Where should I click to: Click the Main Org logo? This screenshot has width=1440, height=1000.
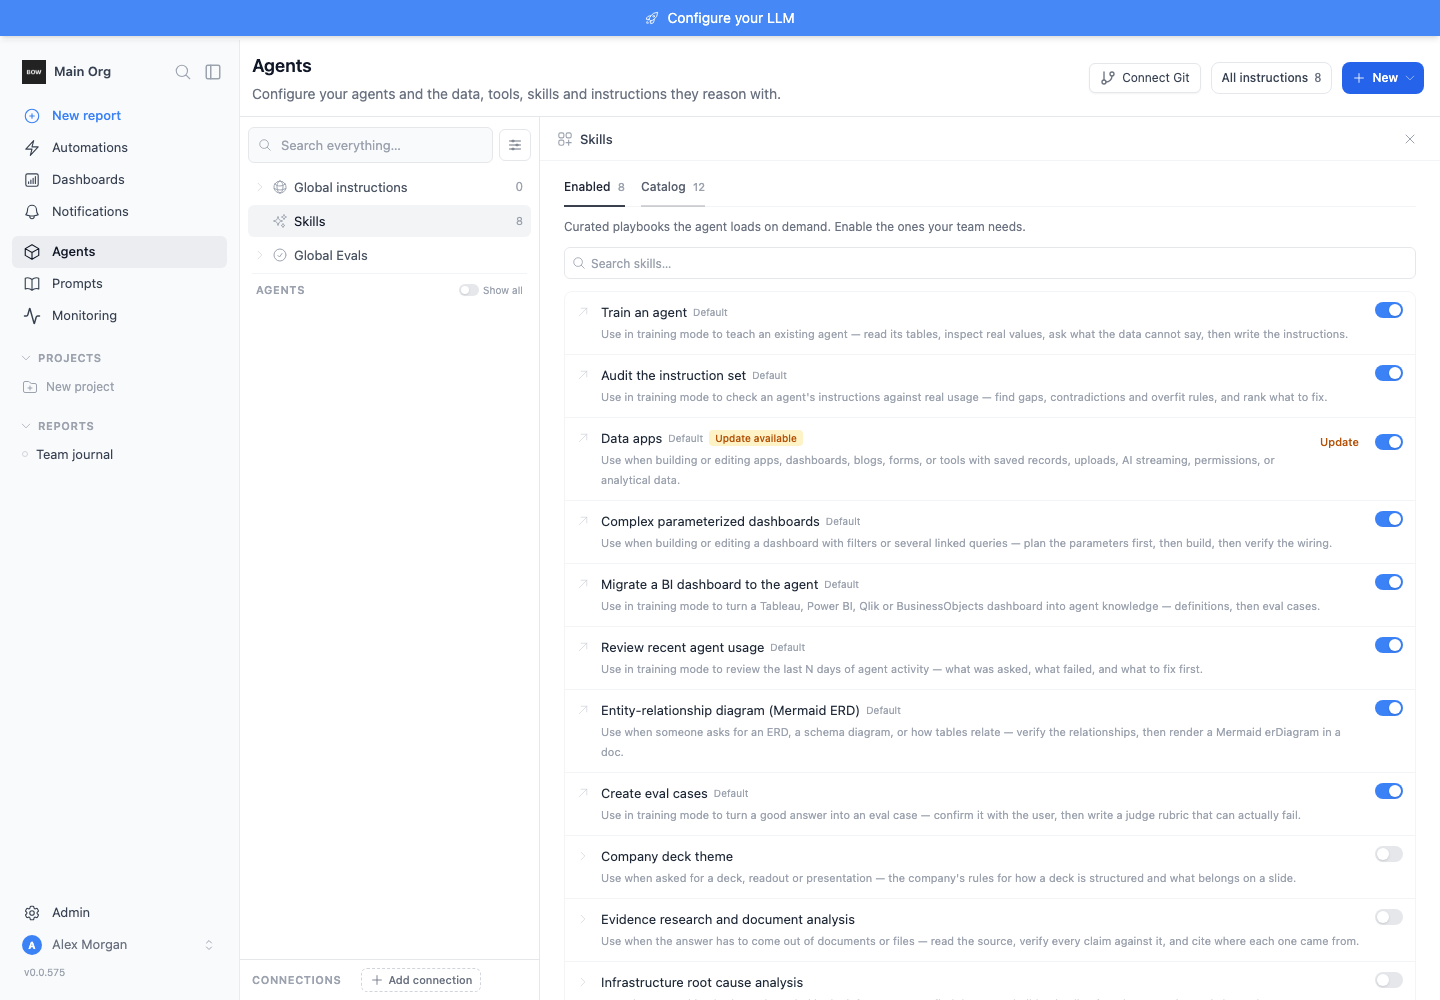click(x=34, y=72)
